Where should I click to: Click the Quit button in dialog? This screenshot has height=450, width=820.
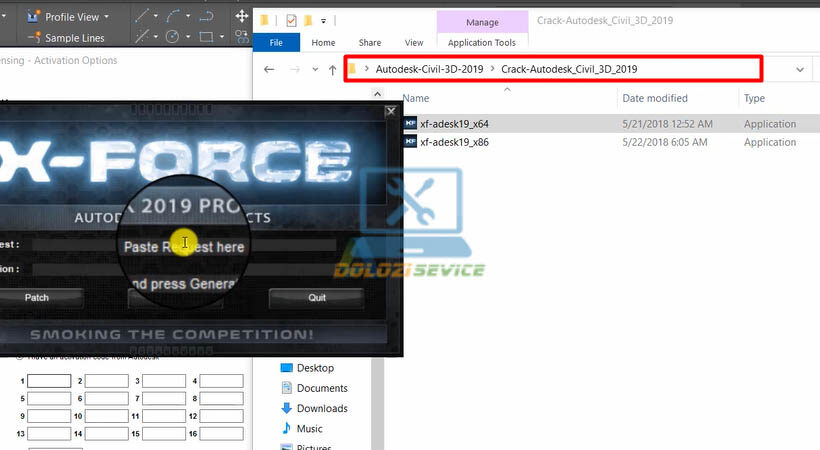coord(317,297)
